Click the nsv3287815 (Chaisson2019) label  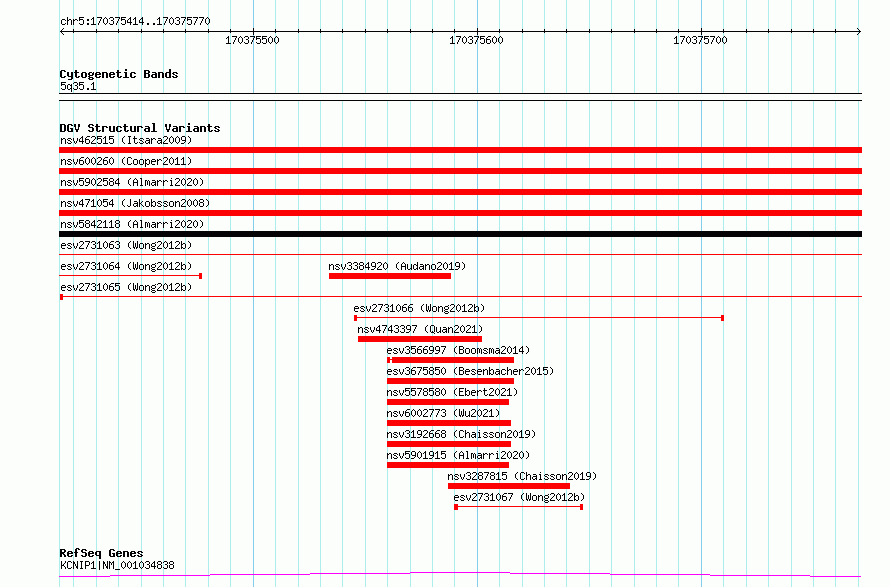tap(522, 476)
